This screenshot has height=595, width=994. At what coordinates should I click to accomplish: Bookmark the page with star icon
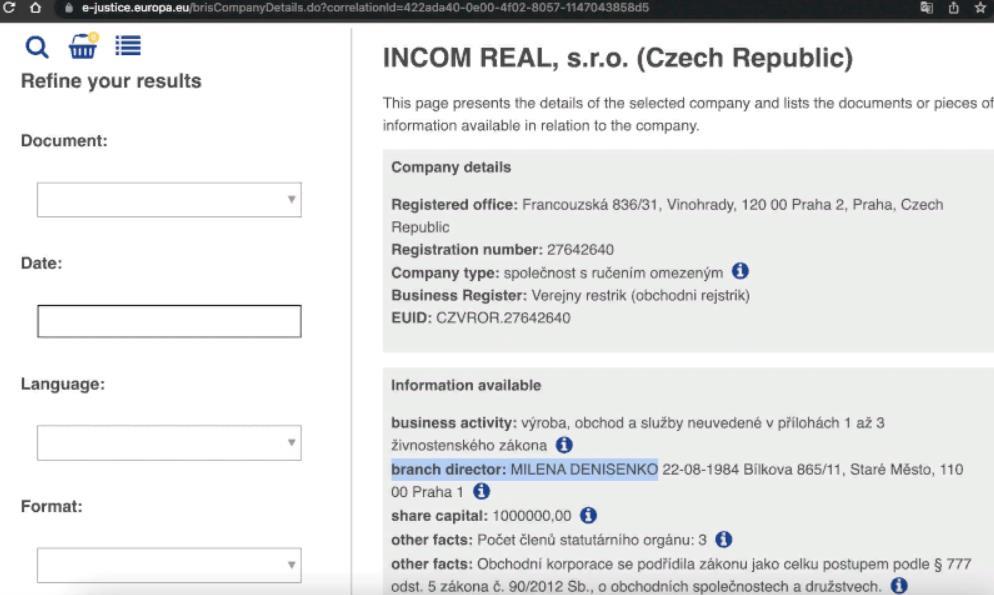coord(980,8)
